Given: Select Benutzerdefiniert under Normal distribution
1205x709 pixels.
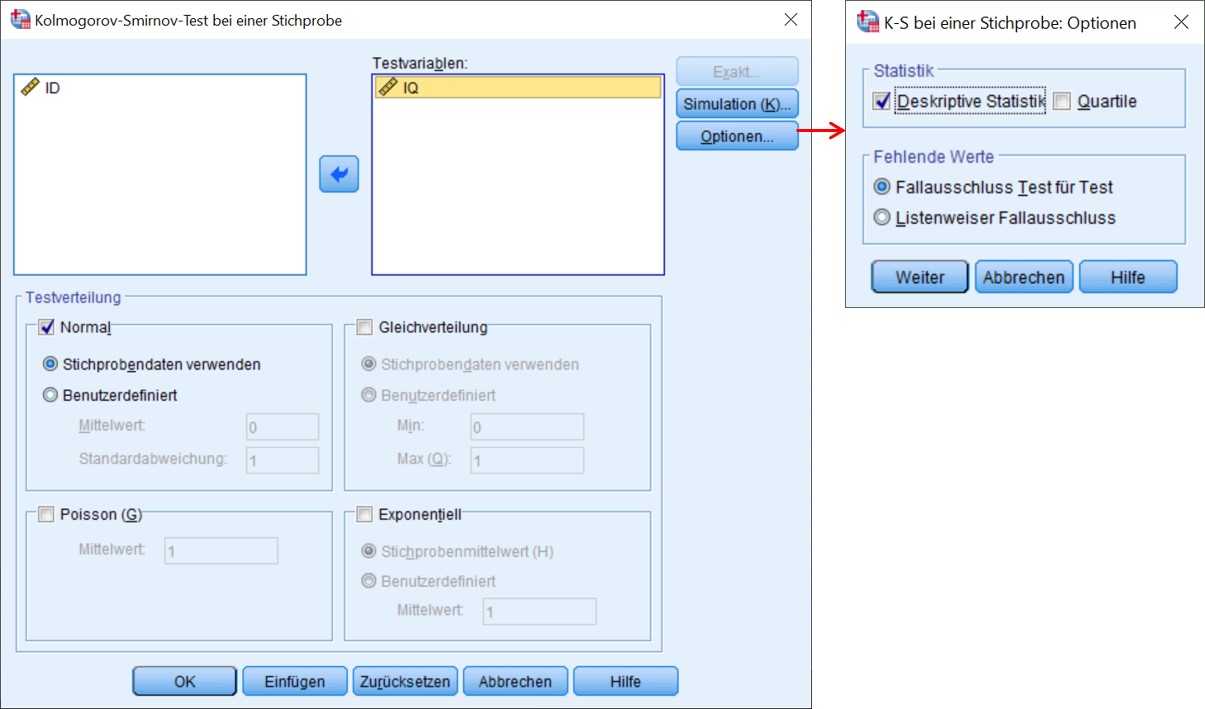Looking at the screenshot, I should coord(51,395).
